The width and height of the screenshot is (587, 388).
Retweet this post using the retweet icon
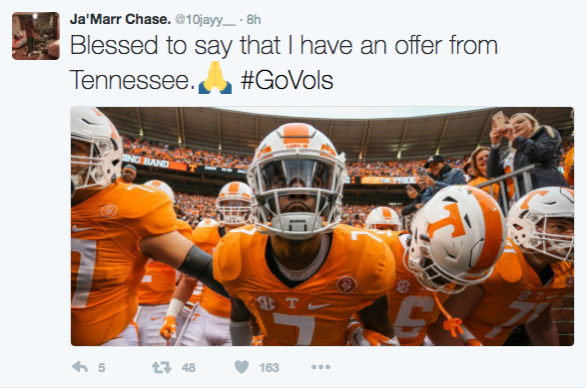[162, 367]
